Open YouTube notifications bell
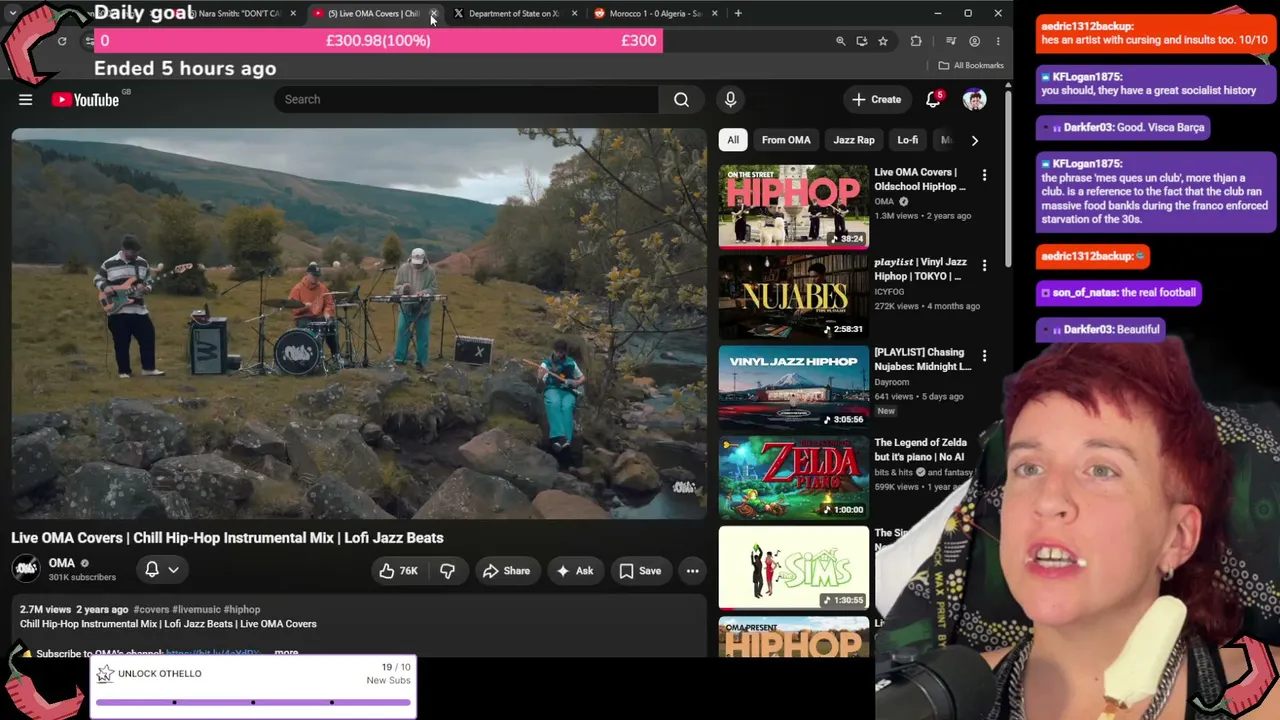The image size is (1280, 720). point(933,99)
